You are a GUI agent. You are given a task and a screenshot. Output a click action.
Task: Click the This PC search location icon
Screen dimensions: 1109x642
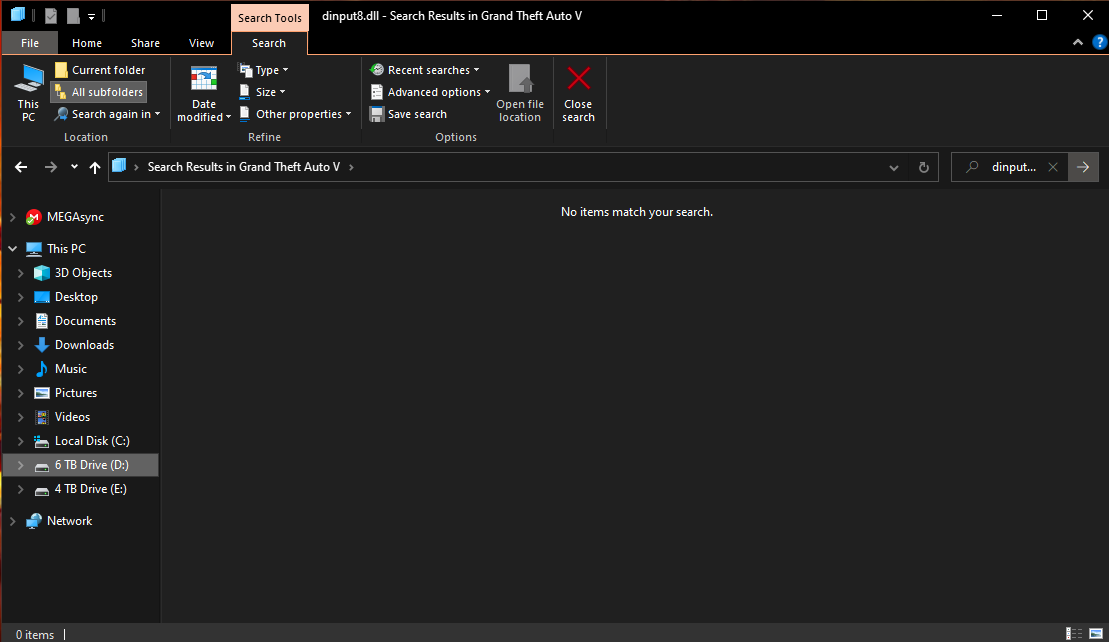click(28, 93)
